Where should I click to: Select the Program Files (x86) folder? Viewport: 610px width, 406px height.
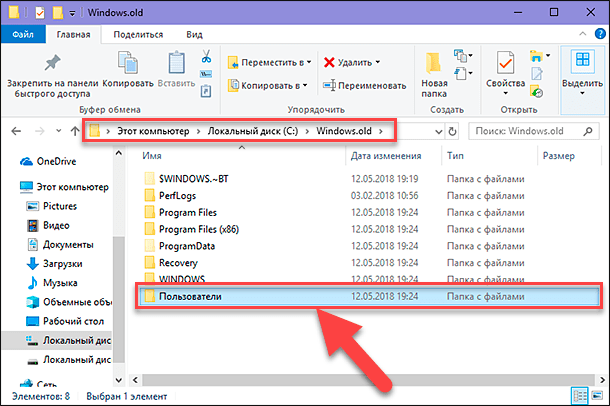pos(191,229)
